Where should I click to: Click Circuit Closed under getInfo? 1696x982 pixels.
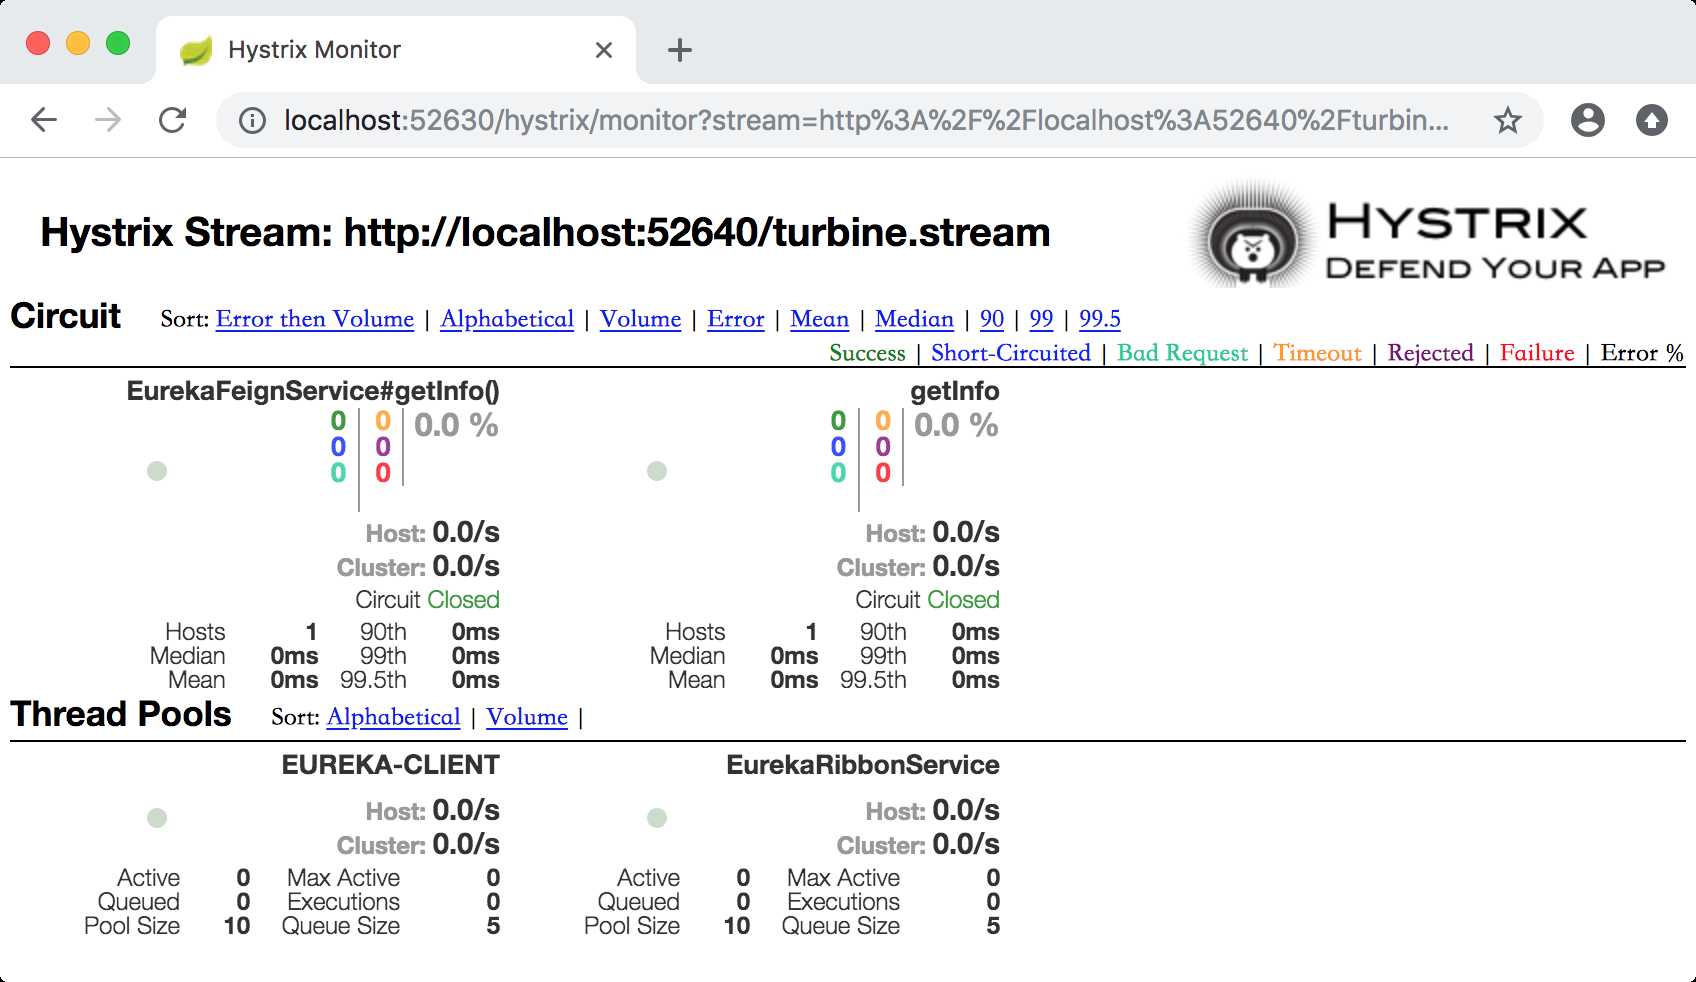point(927,600)
